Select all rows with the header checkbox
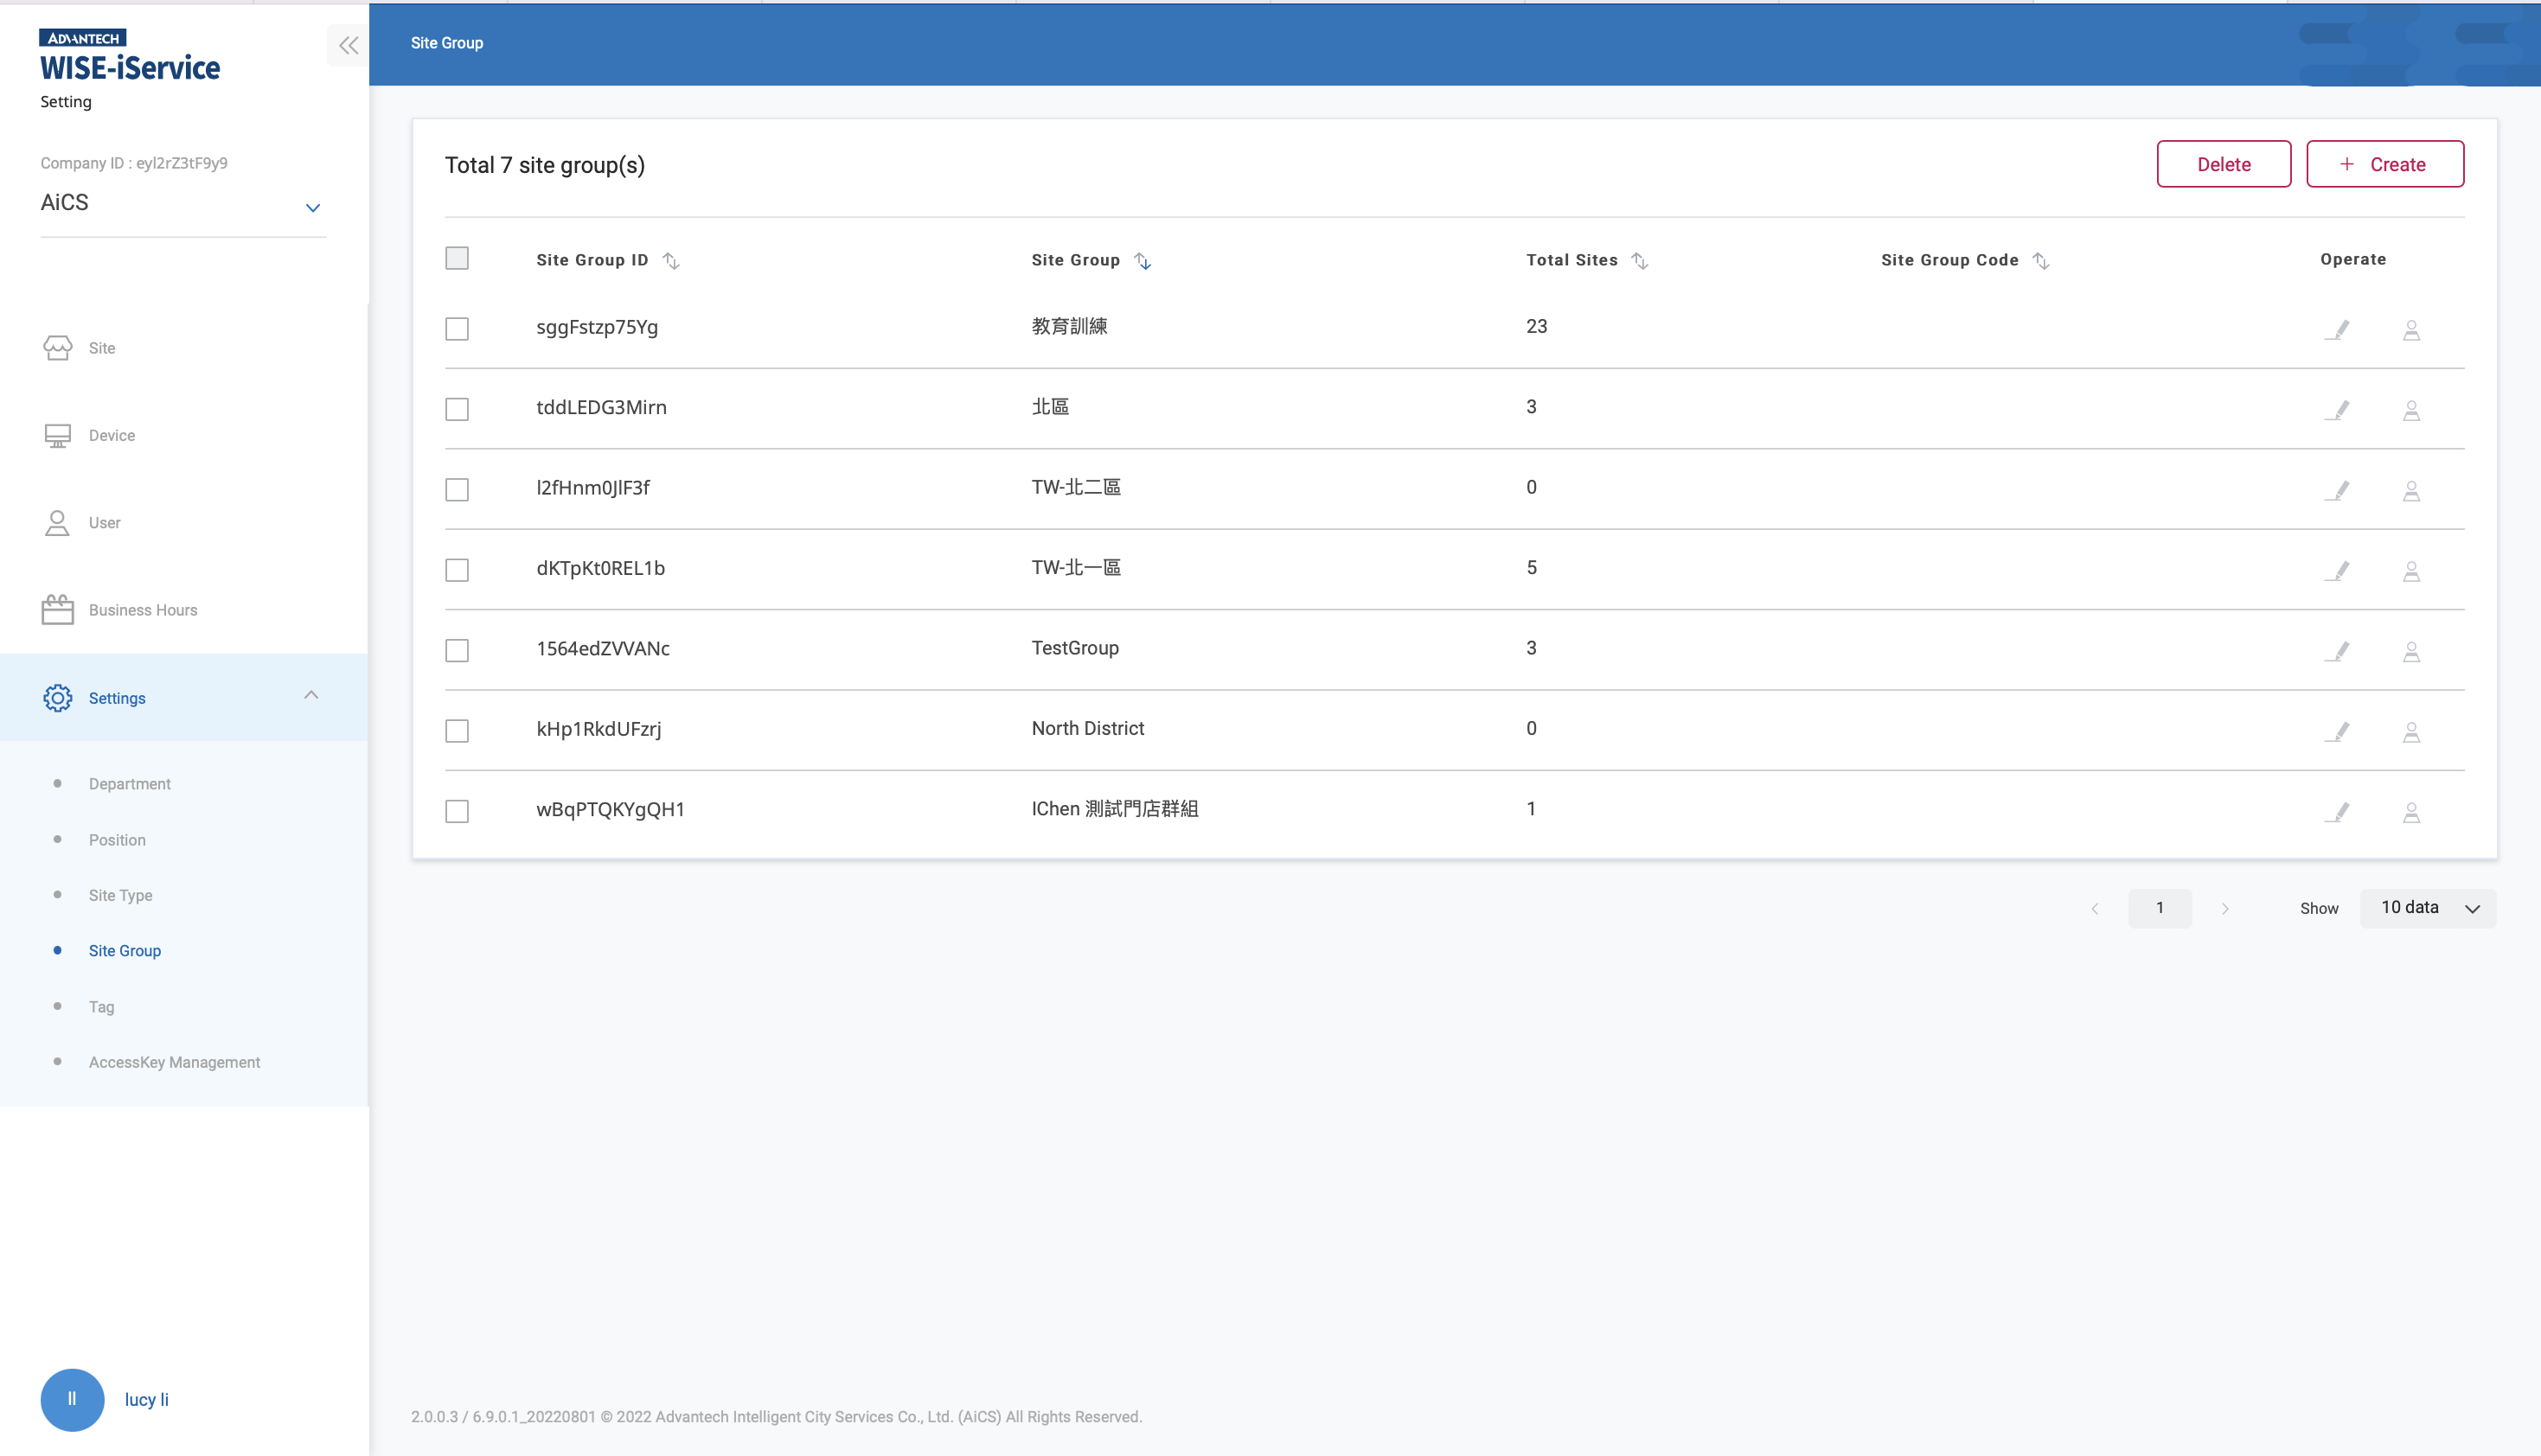This screenshot has height=1456, width=2541. click(x=457, y=258)
